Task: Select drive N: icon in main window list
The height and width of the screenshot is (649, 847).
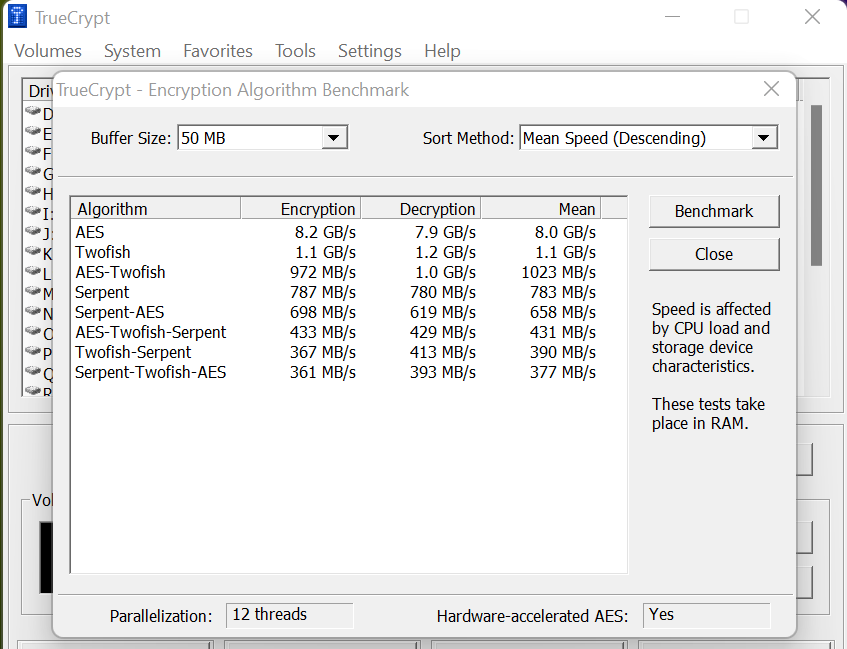Action: click(33, 312)
